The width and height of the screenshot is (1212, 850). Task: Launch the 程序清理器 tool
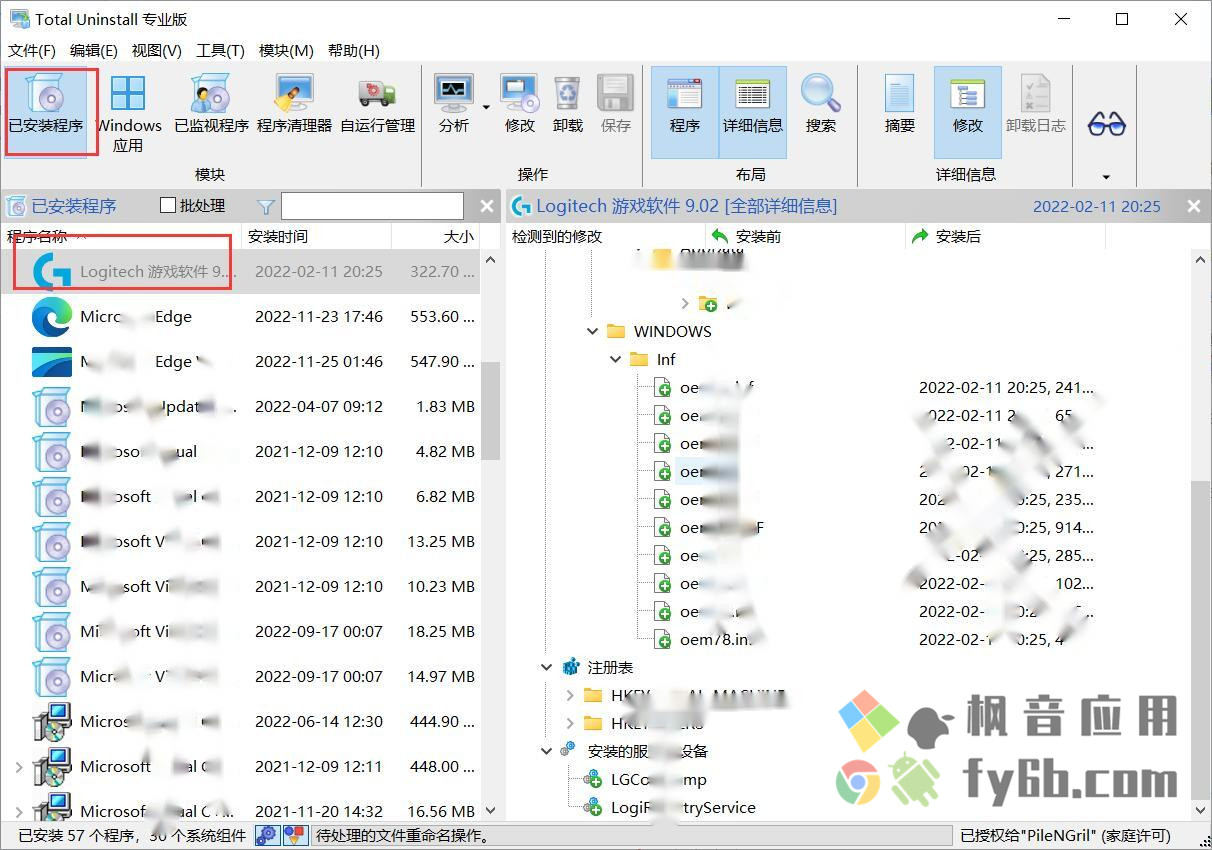(x=294, y=106)
